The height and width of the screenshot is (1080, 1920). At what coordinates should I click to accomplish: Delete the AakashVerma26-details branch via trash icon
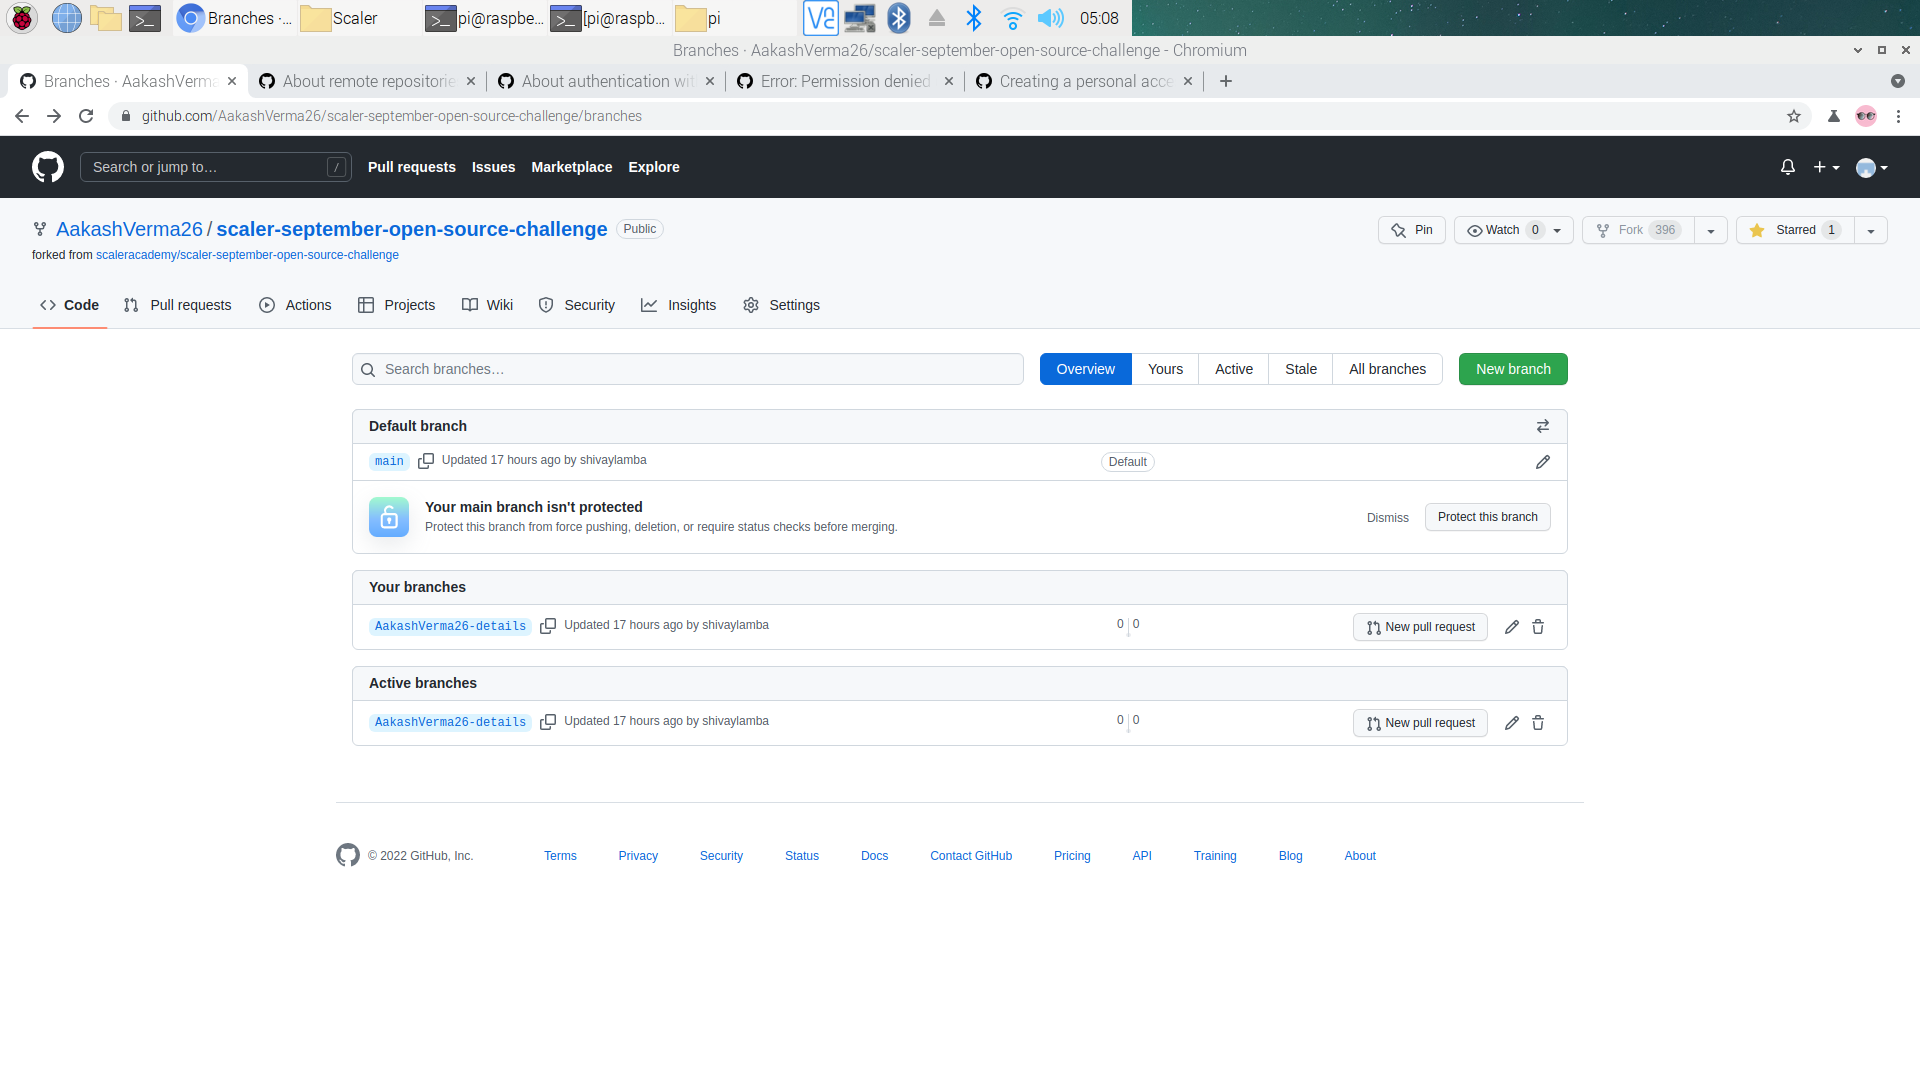coord(1538,627)
